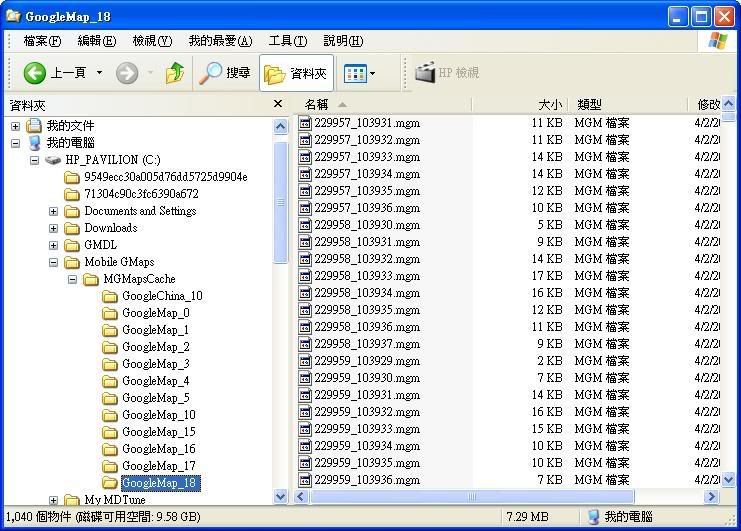This screenshot has height=531, width=741.
Task: Click the file list horizontal scrollbar
Action: (472, 496)
